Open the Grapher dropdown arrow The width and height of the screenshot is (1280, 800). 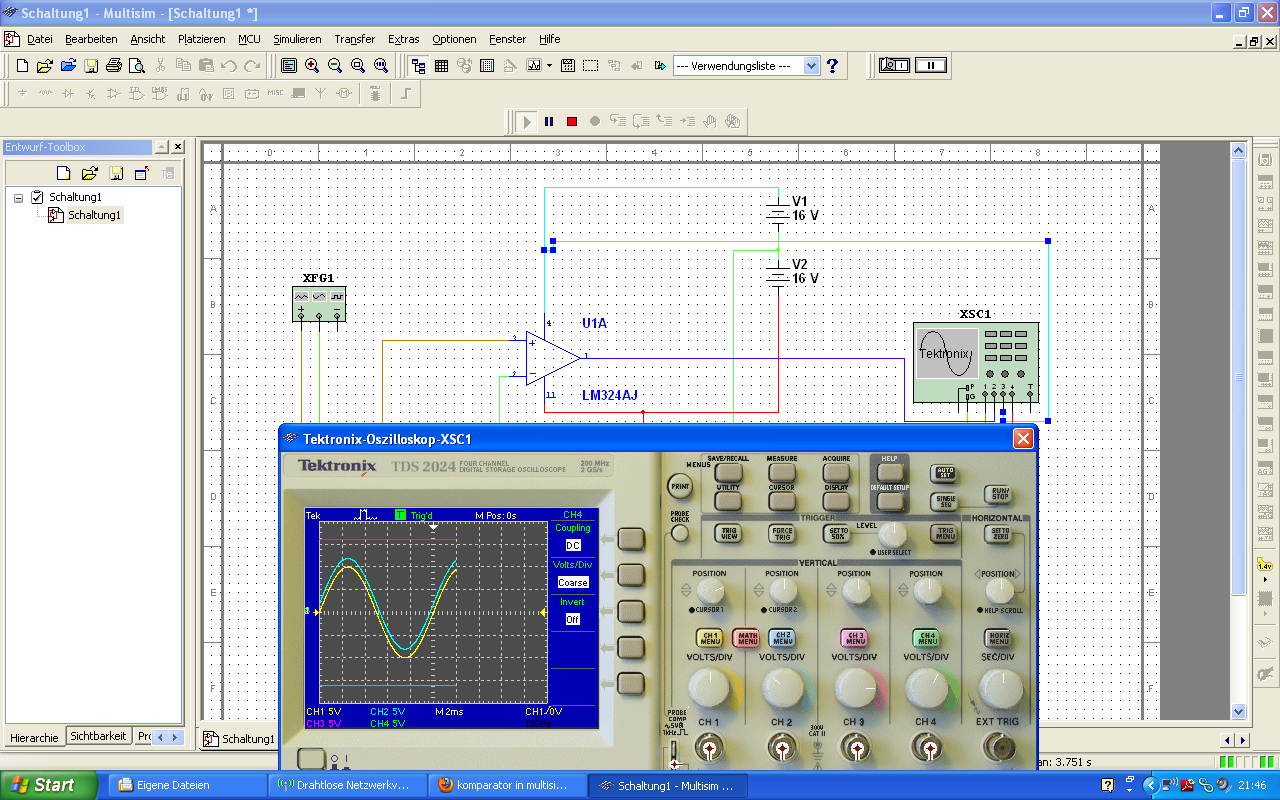click(x=547, y=66)
